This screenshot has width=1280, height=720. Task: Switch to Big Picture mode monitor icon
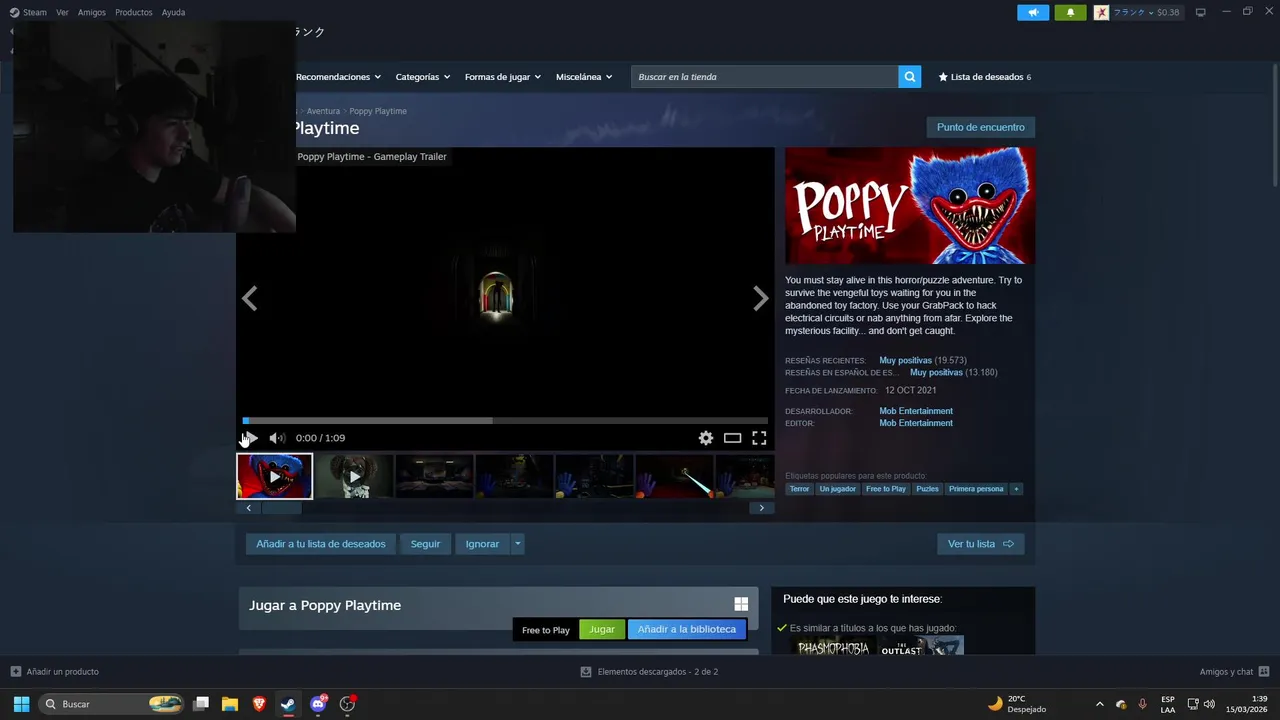[1201, 12]
